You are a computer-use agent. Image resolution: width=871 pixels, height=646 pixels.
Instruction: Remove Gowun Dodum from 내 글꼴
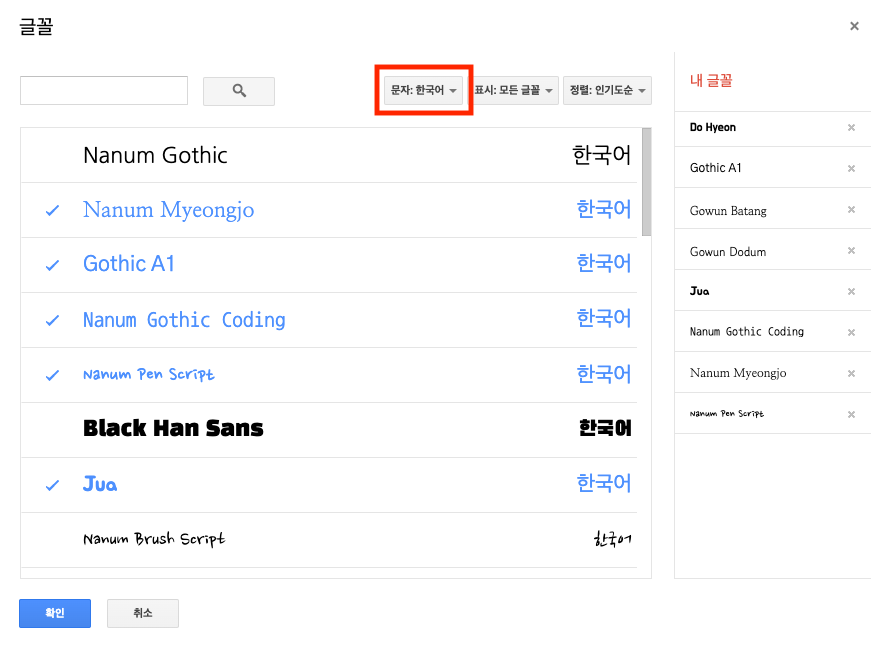tap(851, 251)
